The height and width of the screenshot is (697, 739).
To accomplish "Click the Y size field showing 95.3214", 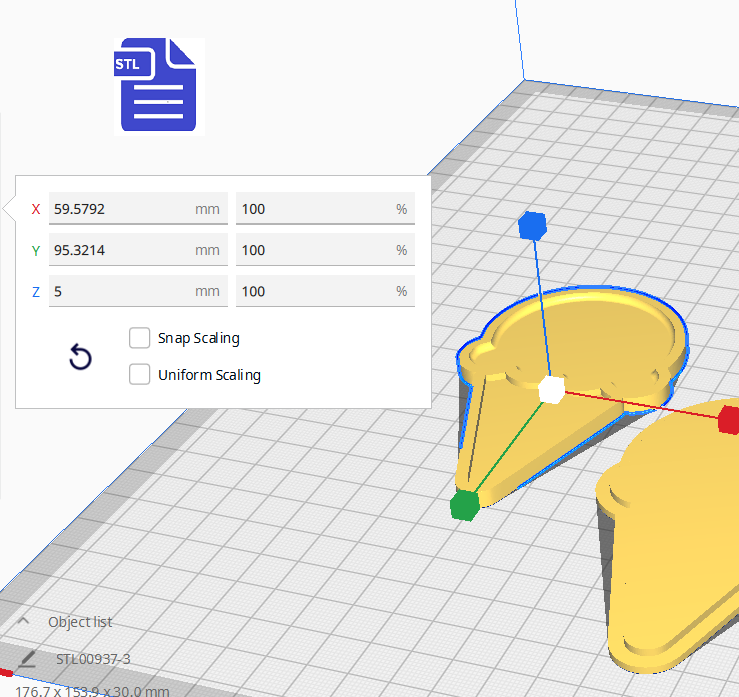I will [120, 250].
